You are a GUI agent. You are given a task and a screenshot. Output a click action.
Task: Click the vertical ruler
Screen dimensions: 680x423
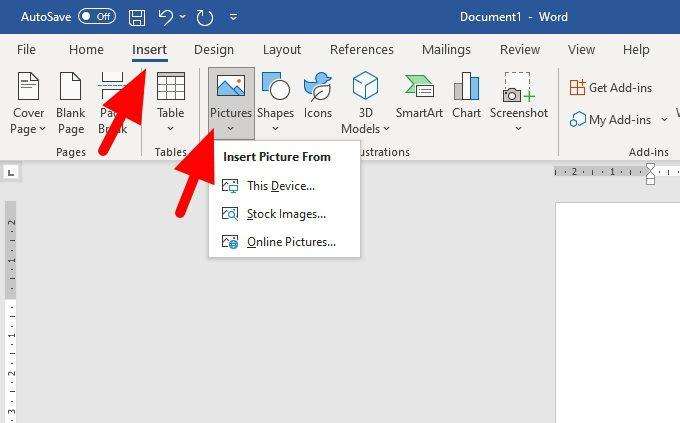11,312
